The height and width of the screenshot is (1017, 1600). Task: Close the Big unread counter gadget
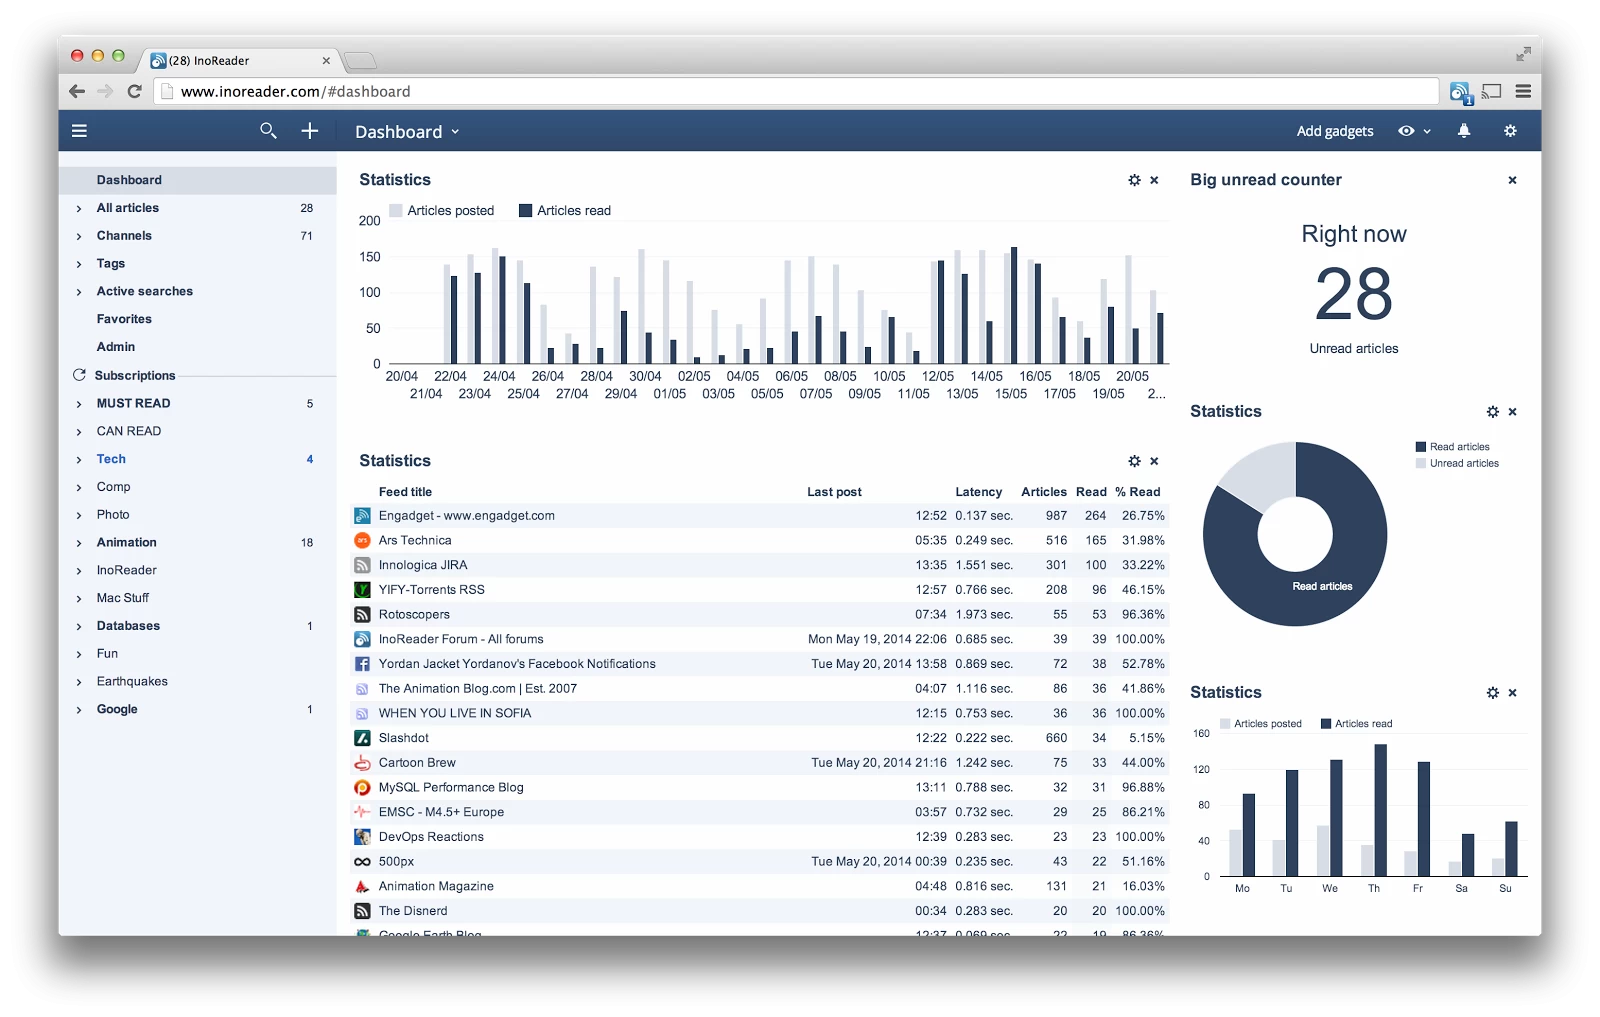pos(1512,180)
